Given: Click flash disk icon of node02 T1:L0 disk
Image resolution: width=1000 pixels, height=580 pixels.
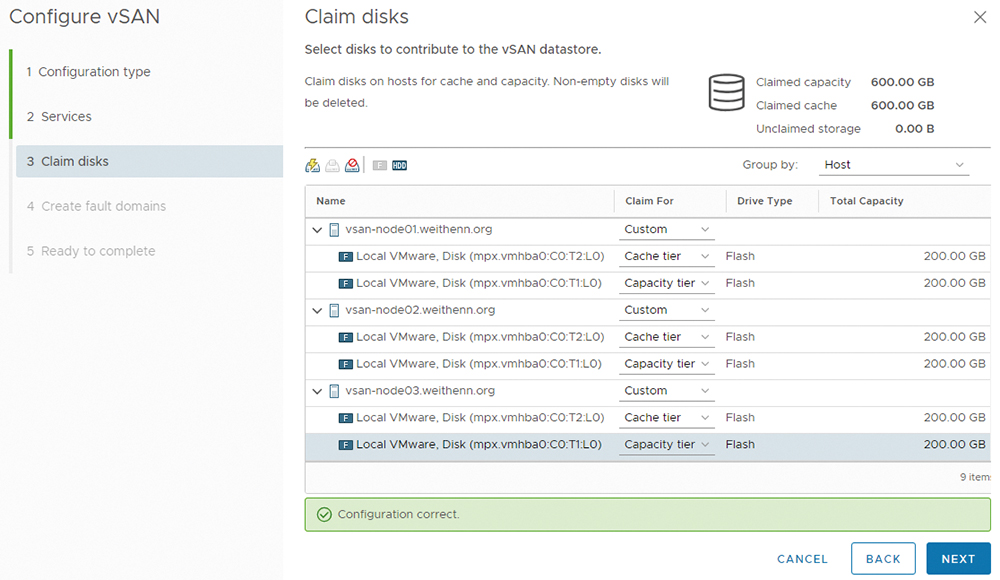Looking at the screenshot, I should (346, 364).
